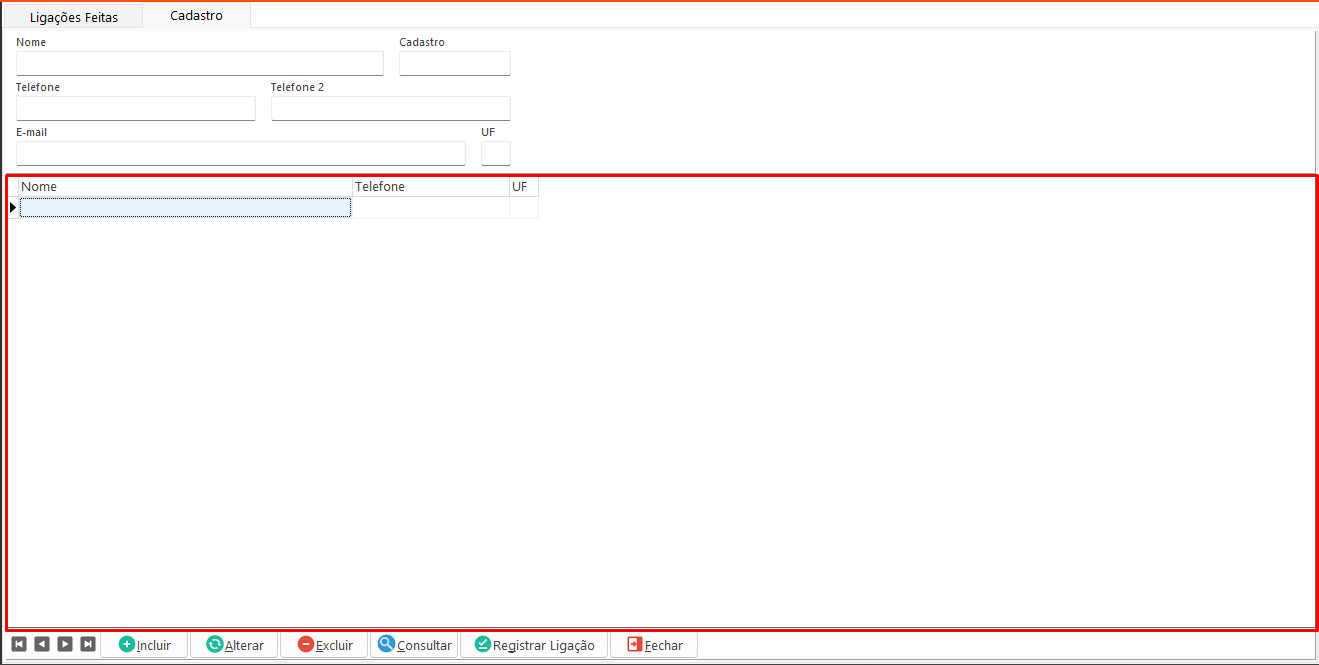Image resolution: width=1319 pixels, height=665 pixels.
Task: Close the form with Fechar
Action: [x=654, y=645]
